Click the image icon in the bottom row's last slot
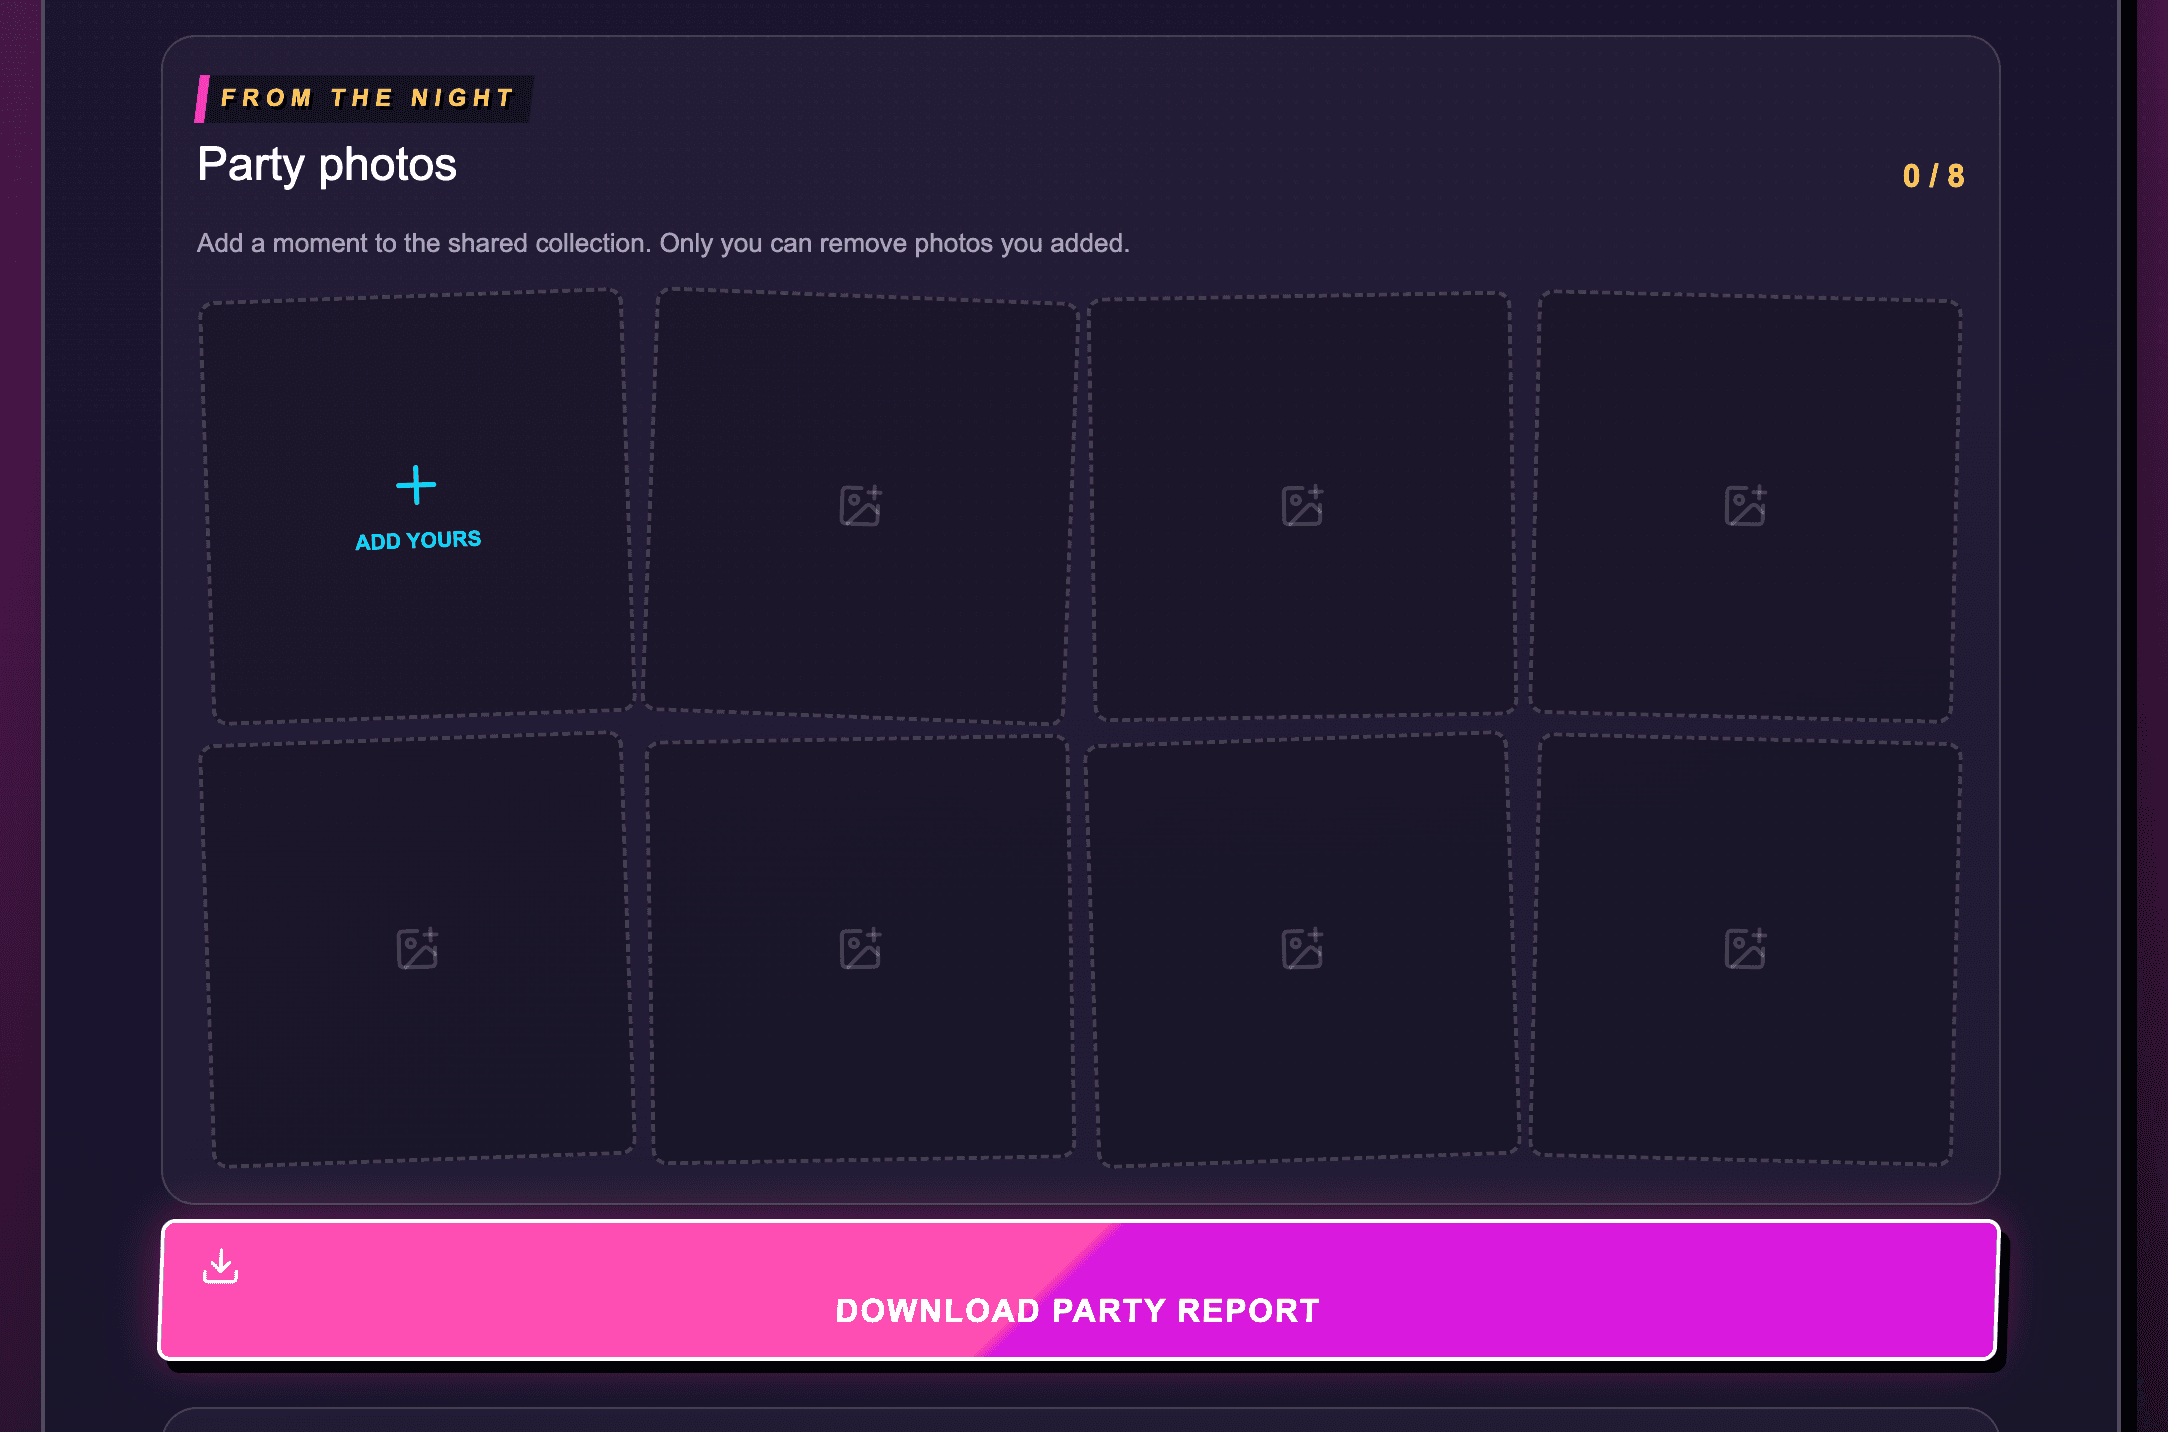Screen dimensions: 2168x1432 (1745, 949)
